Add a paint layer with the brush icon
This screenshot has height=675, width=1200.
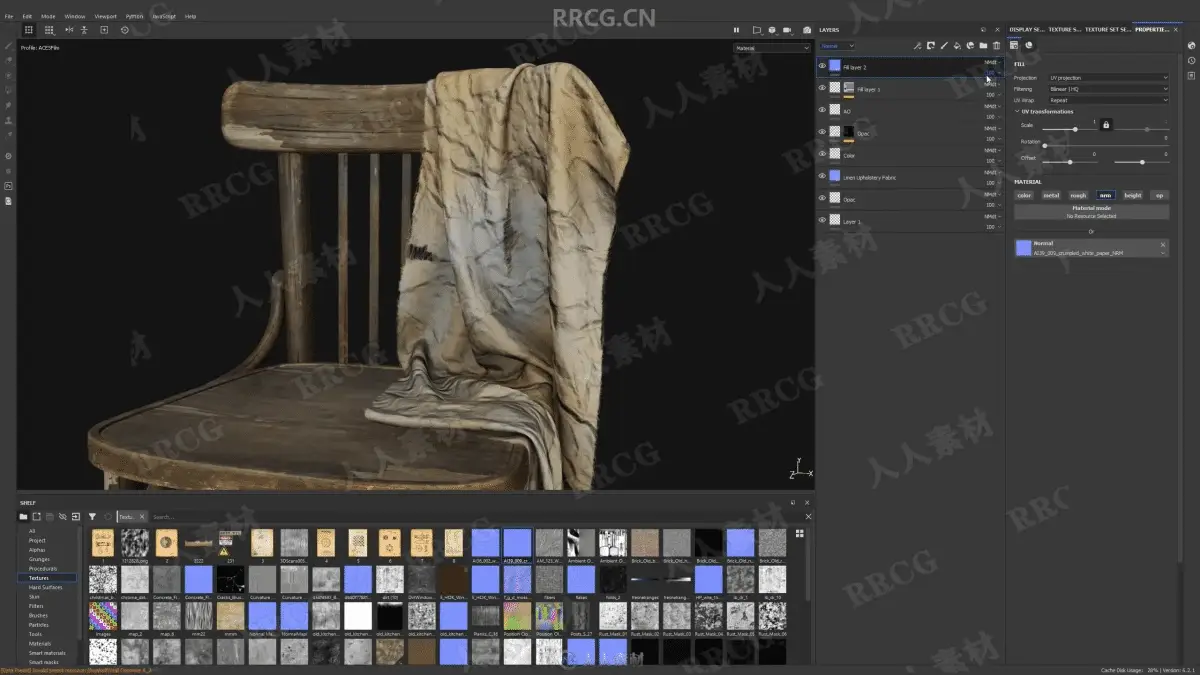[x=944, y=46]
